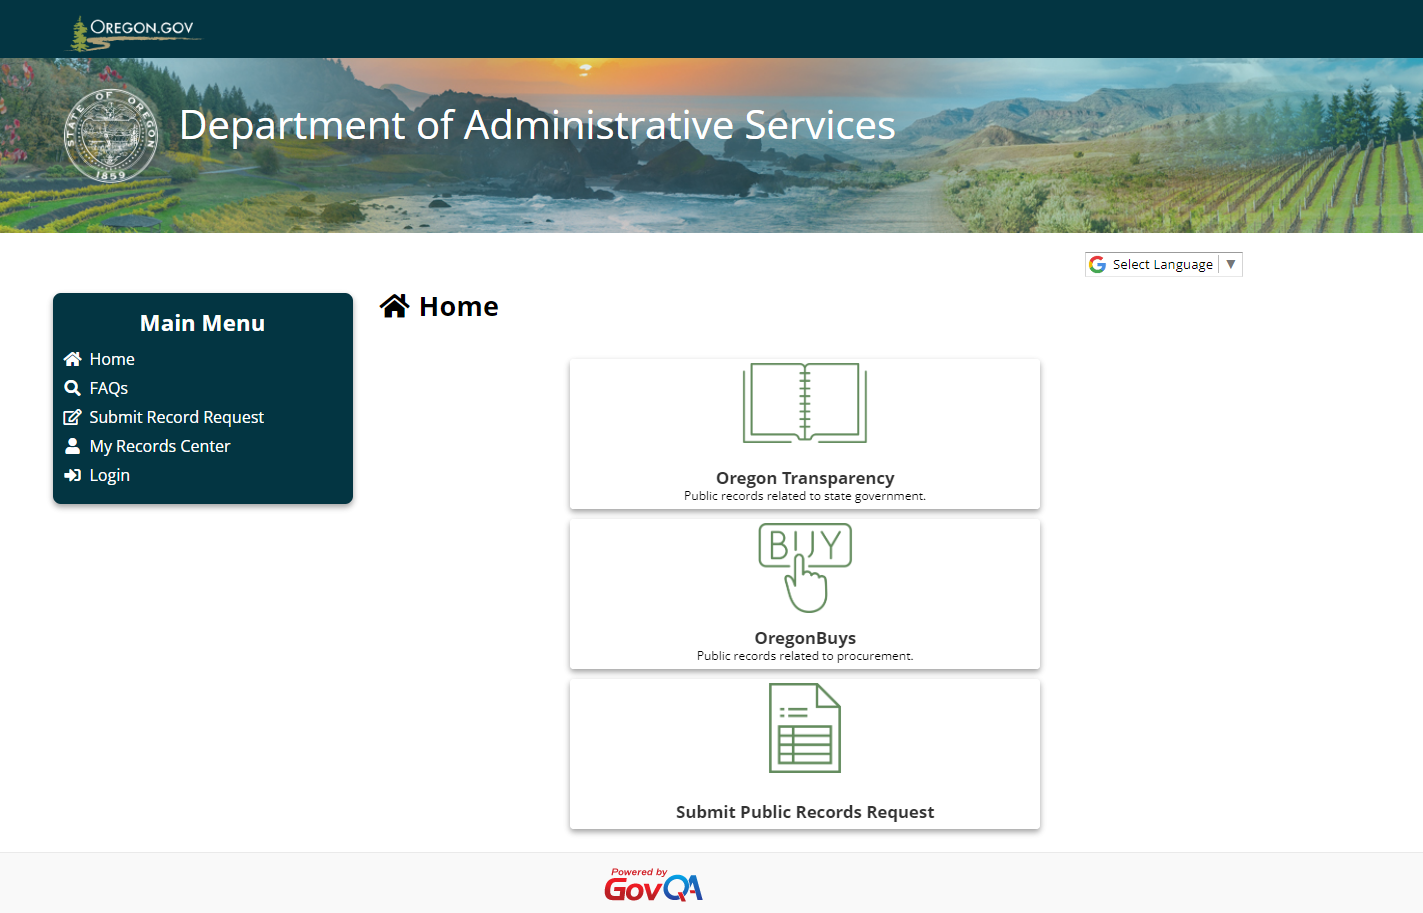The width and height of the screenshot is (1423, 913).
Task: Click the BUY hand pointer icon
Action: click(x=804, y=567)
